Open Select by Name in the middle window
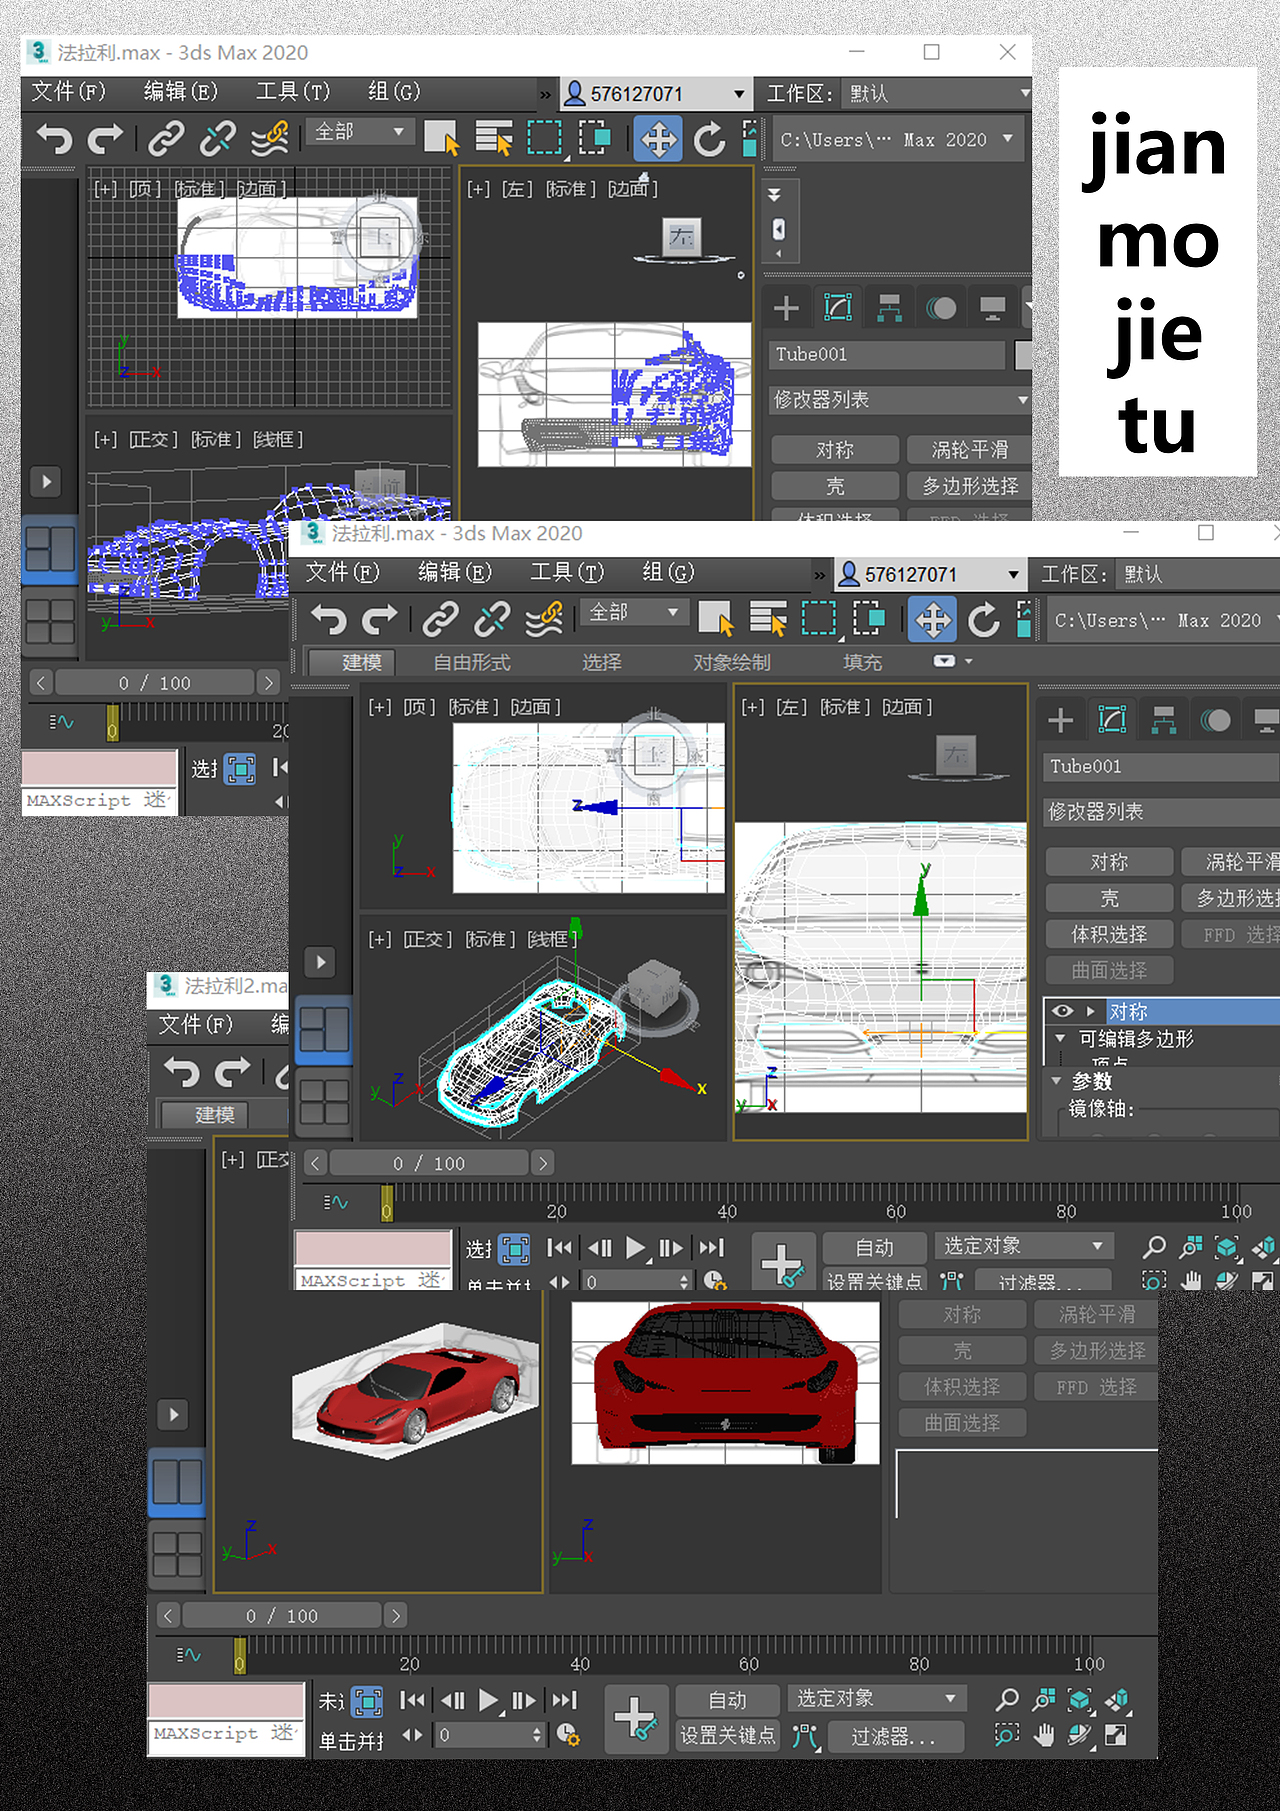This screenshot has width=1280, height=1811. [768, 620]
